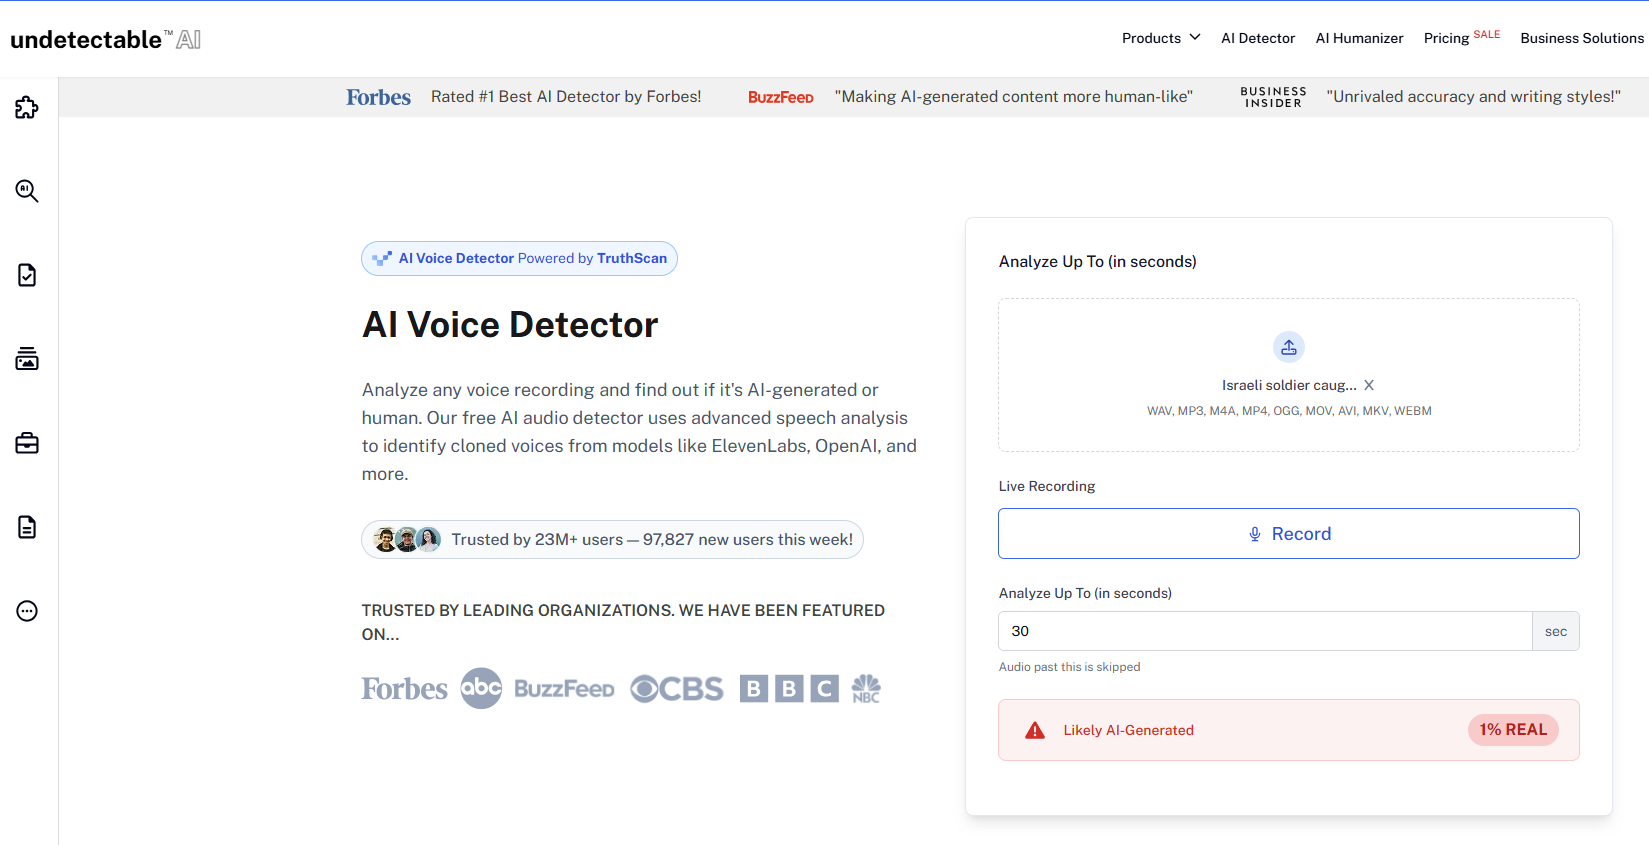This screenshot has height=845, width=1649.
Task: Click the upload file icon
Action: pyautogui.click(x=1289, y=347)
